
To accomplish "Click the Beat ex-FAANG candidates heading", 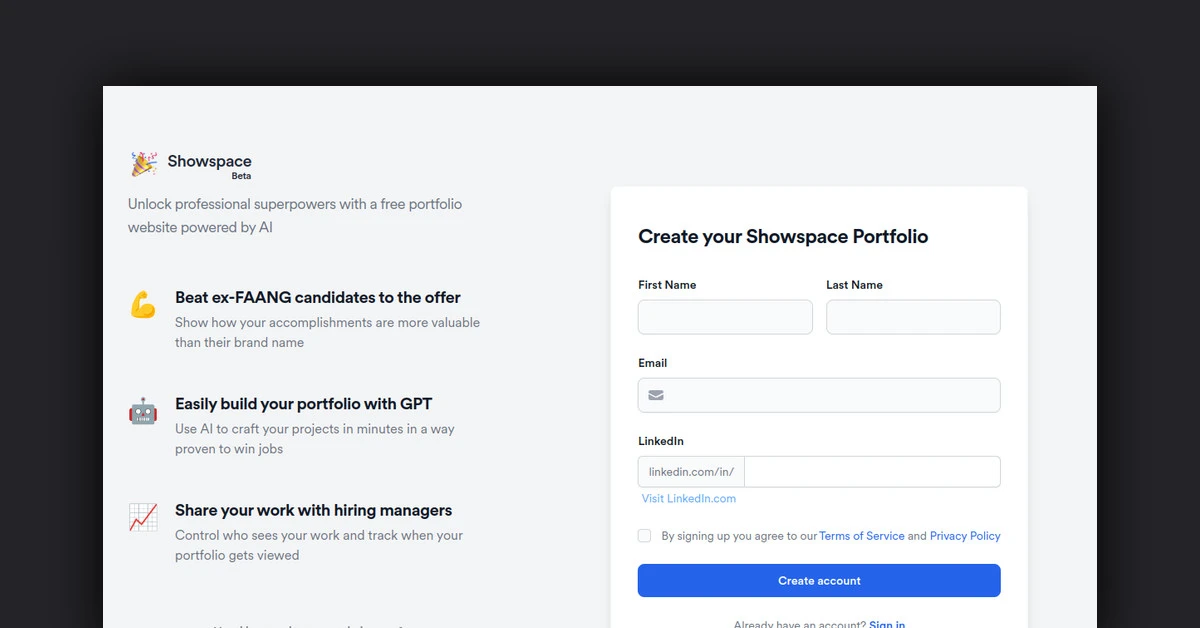I will (x=318, y=297).
